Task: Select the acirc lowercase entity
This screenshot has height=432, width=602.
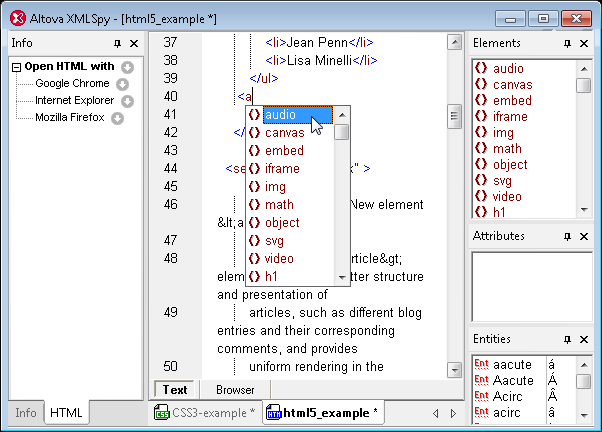Action: (507, 412)
